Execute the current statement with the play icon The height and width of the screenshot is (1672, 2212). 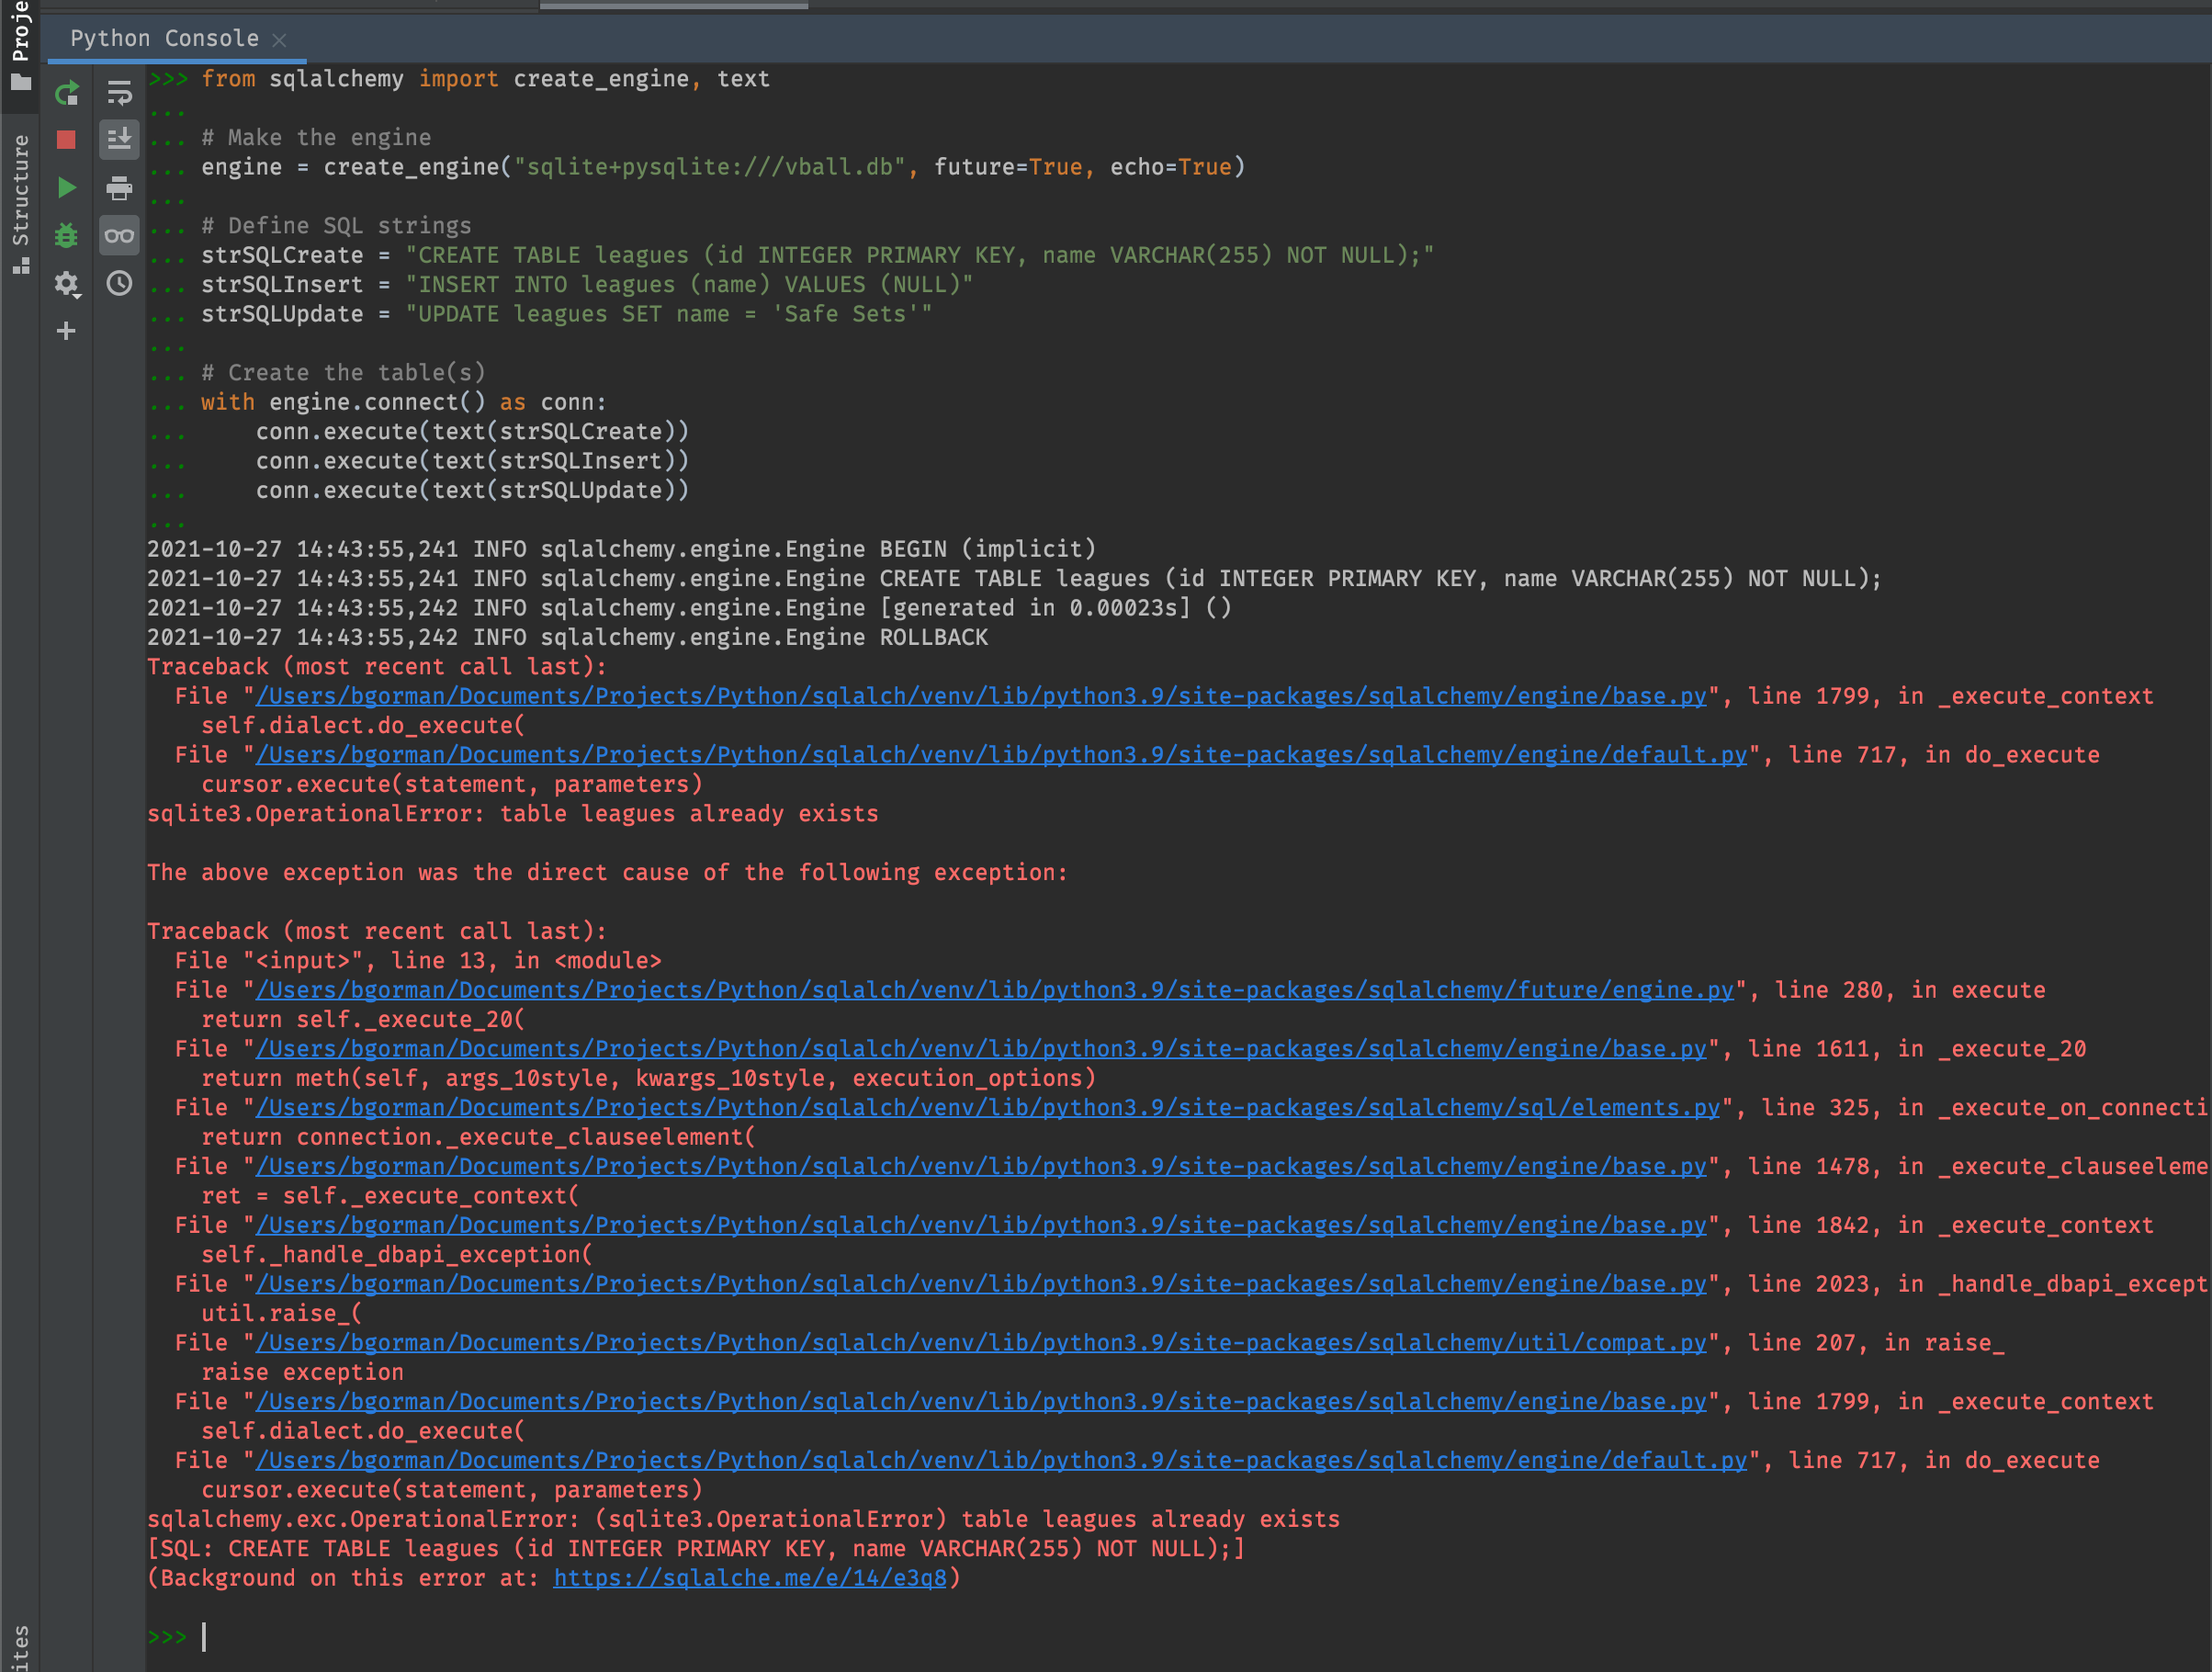click(x=66, y=187)
